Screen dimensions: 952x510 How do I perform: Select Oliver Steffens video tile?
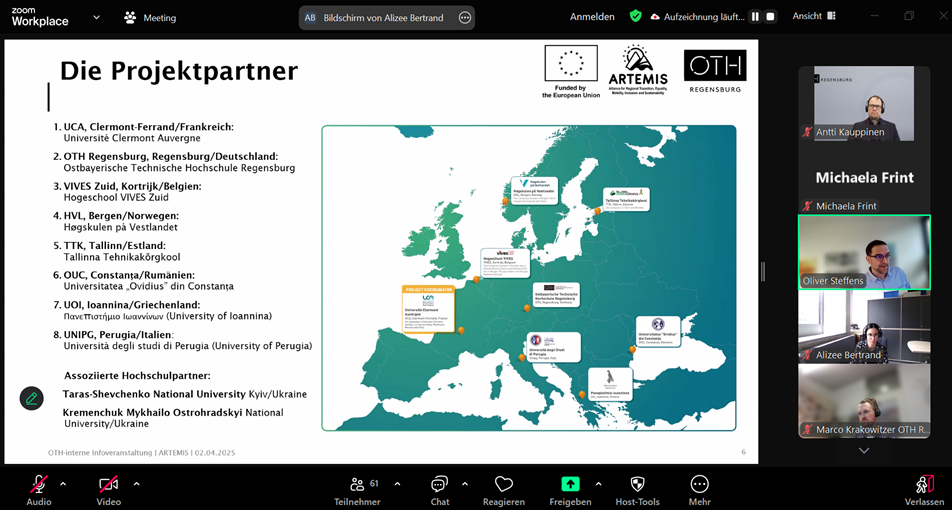click(864, 252)
